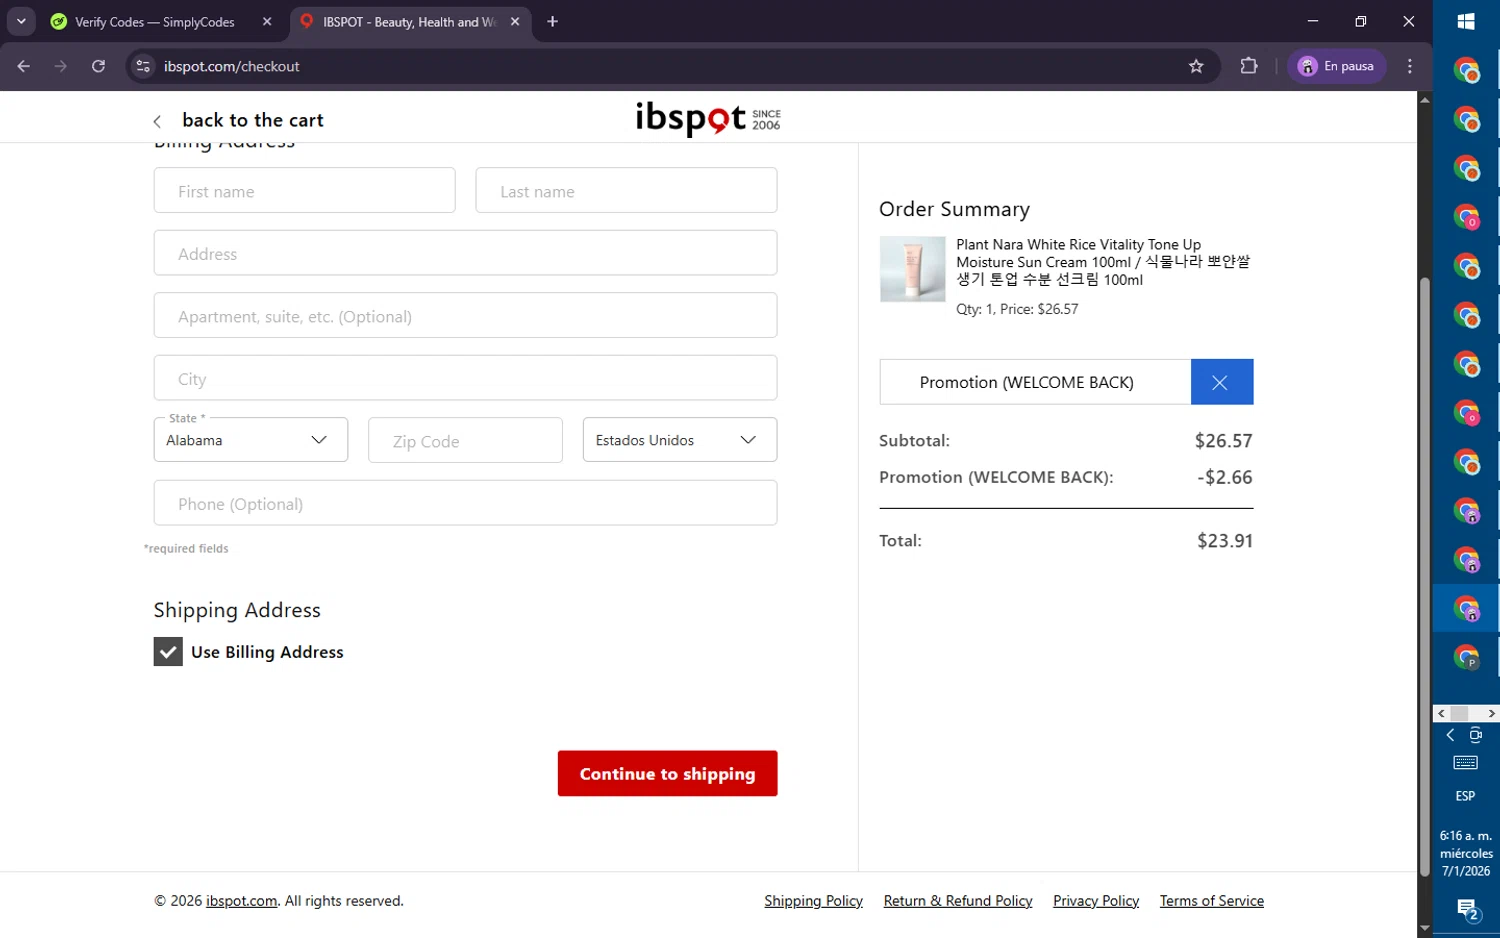Open the Shipping Policy link
This screenshot has width=1500, height=938.
tap(814, 901)
